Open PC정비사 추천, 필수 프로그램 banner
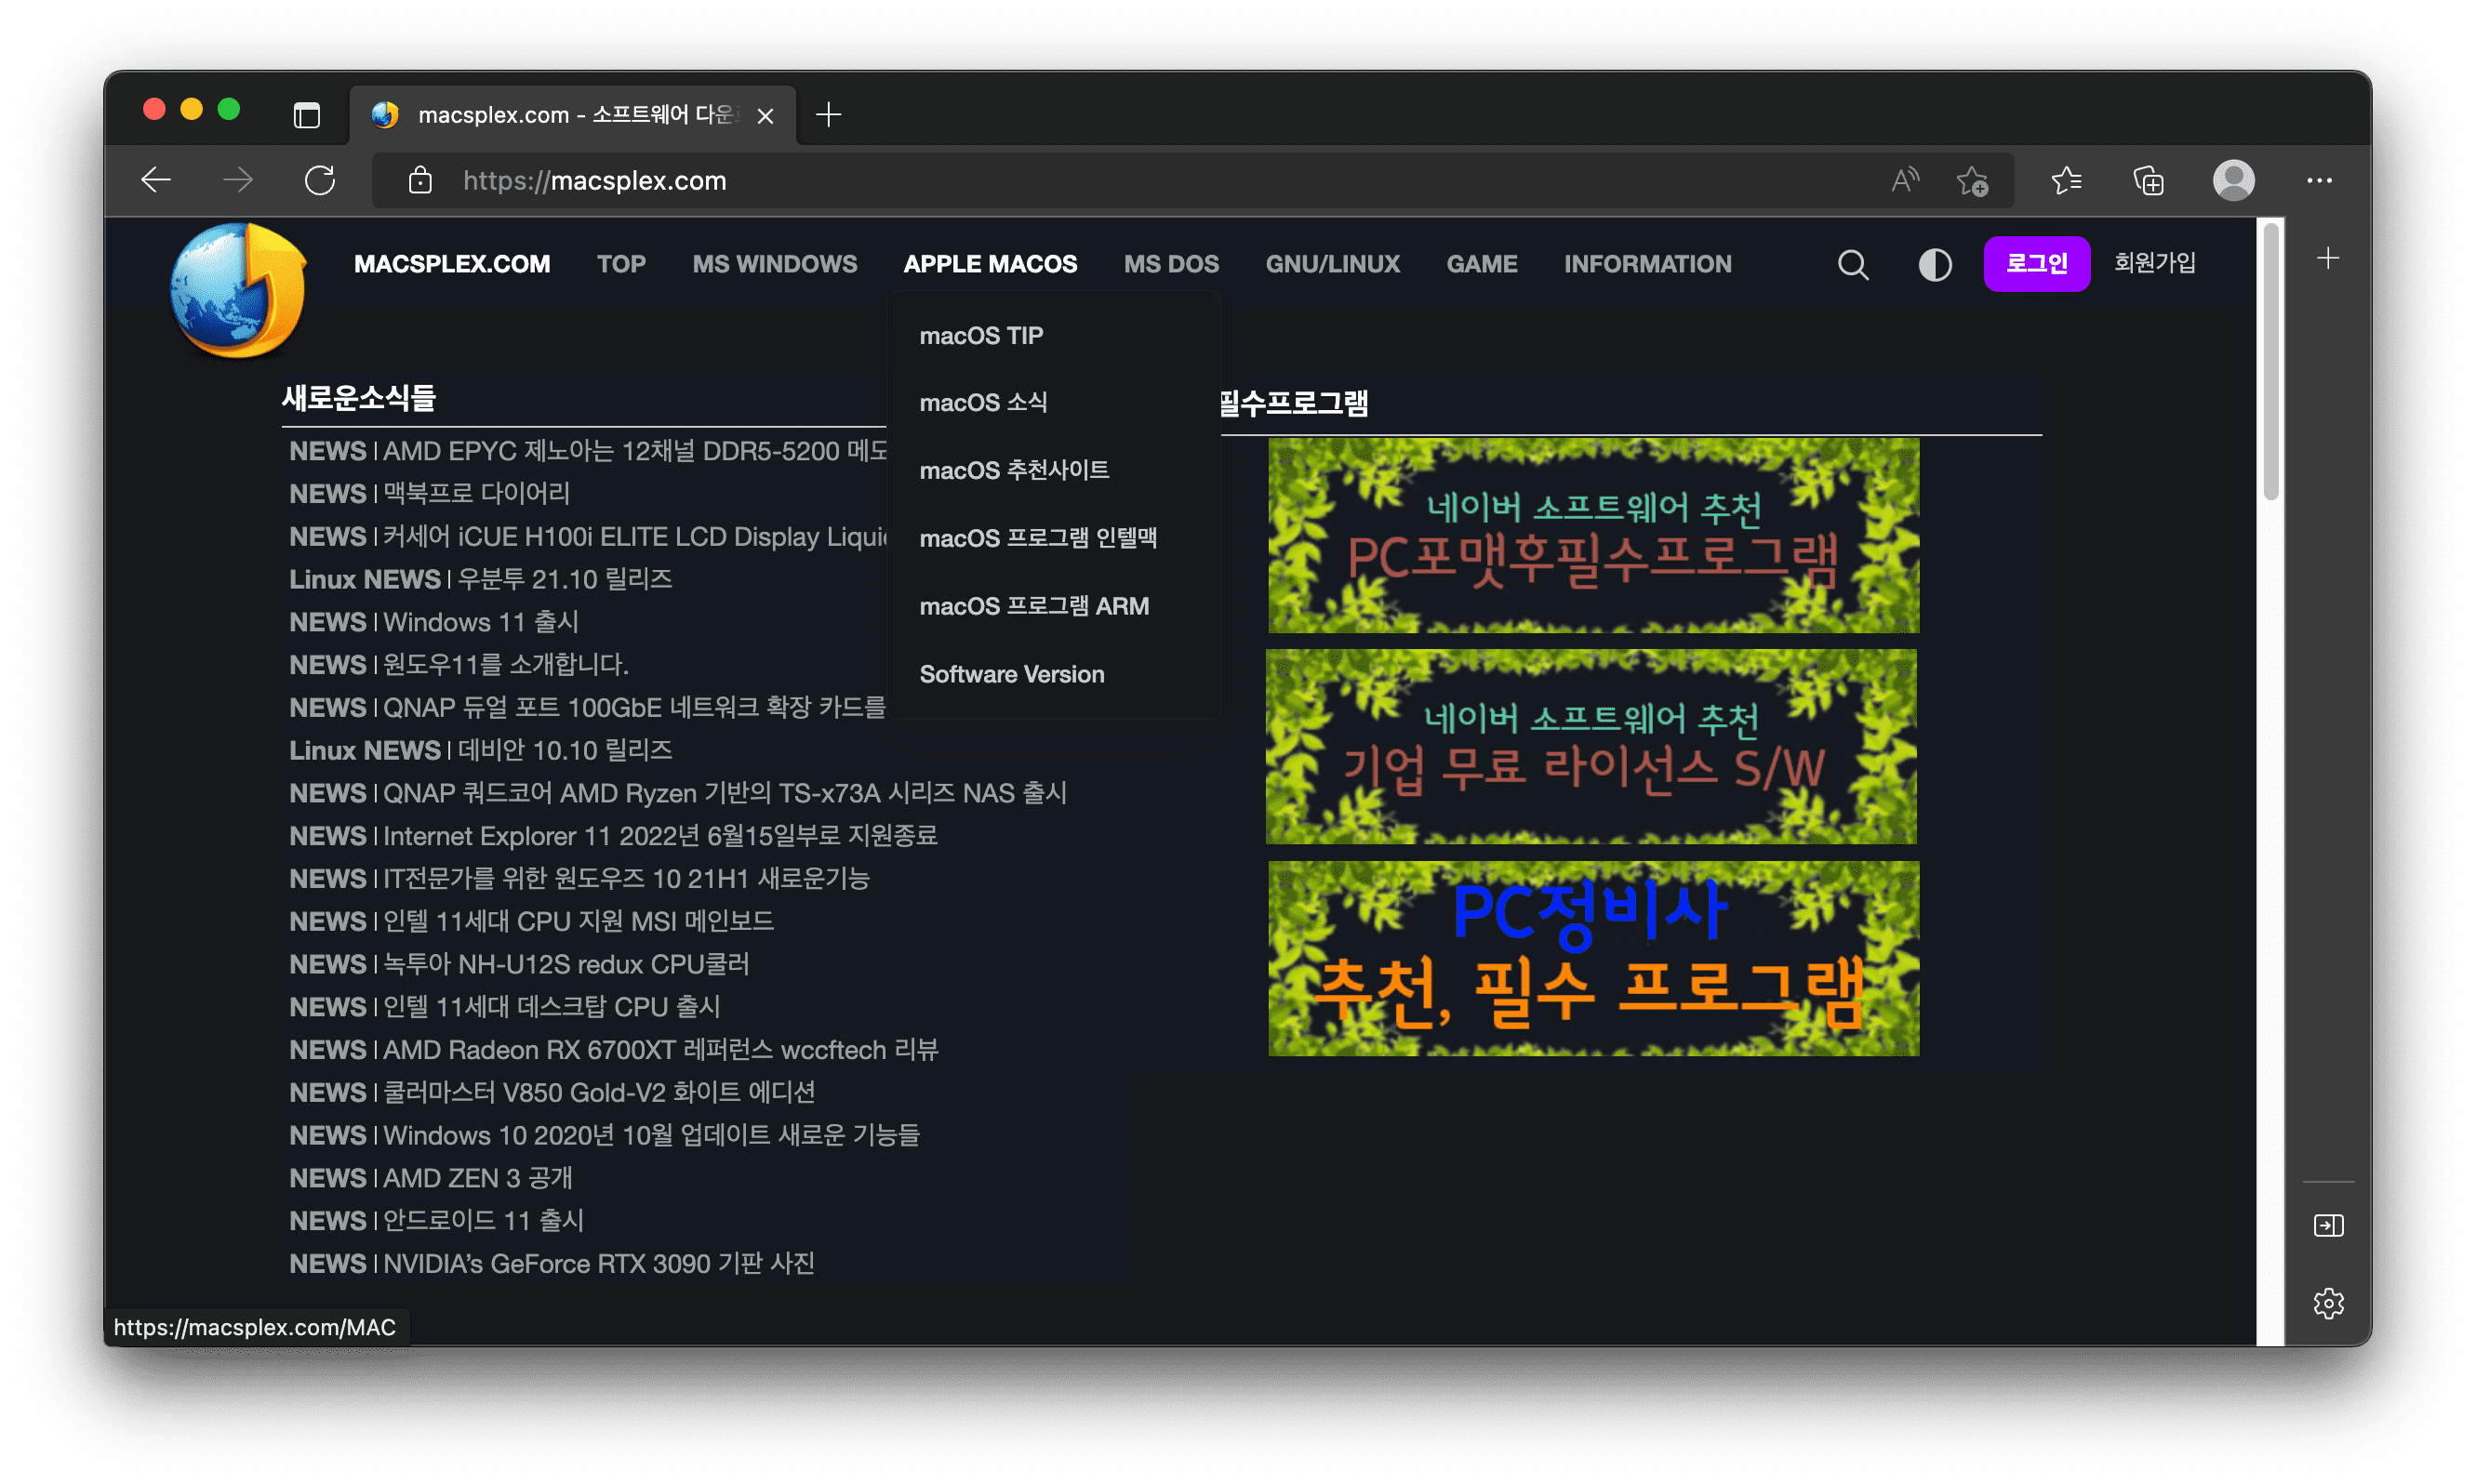2476x1484 pixels. click(x=1593, y=958)
